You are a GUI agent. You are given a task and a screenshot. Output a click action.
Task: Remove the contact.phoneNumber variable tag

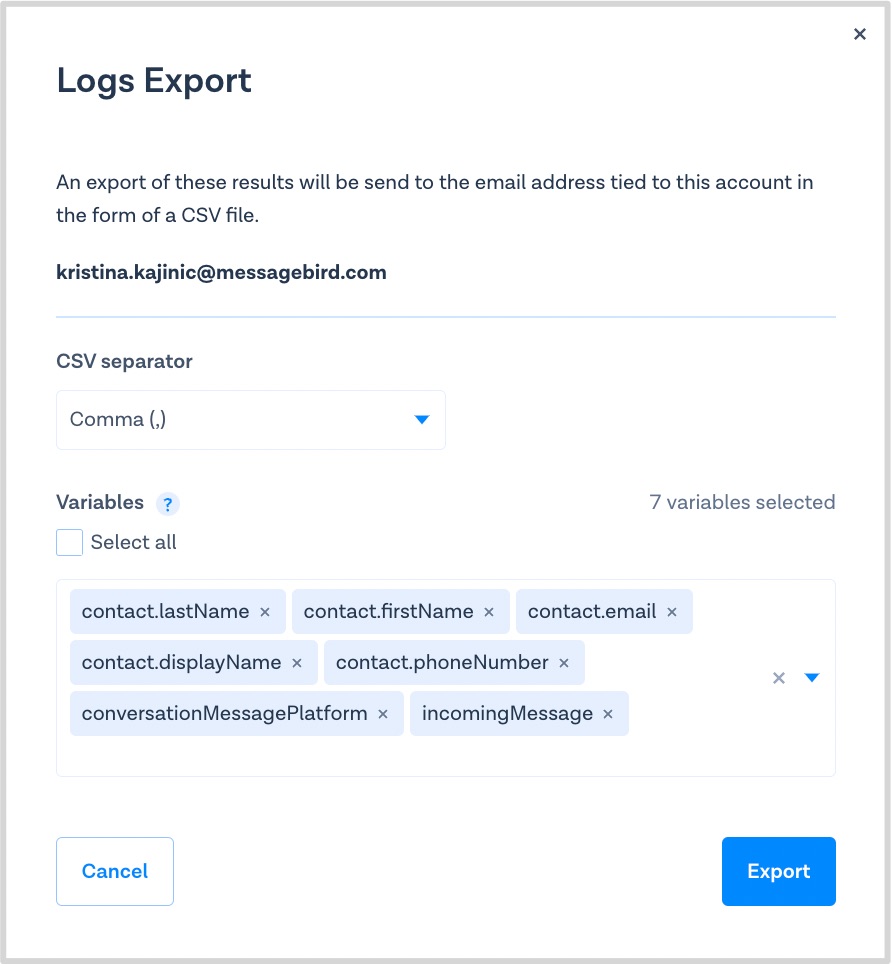pos(564,663)
